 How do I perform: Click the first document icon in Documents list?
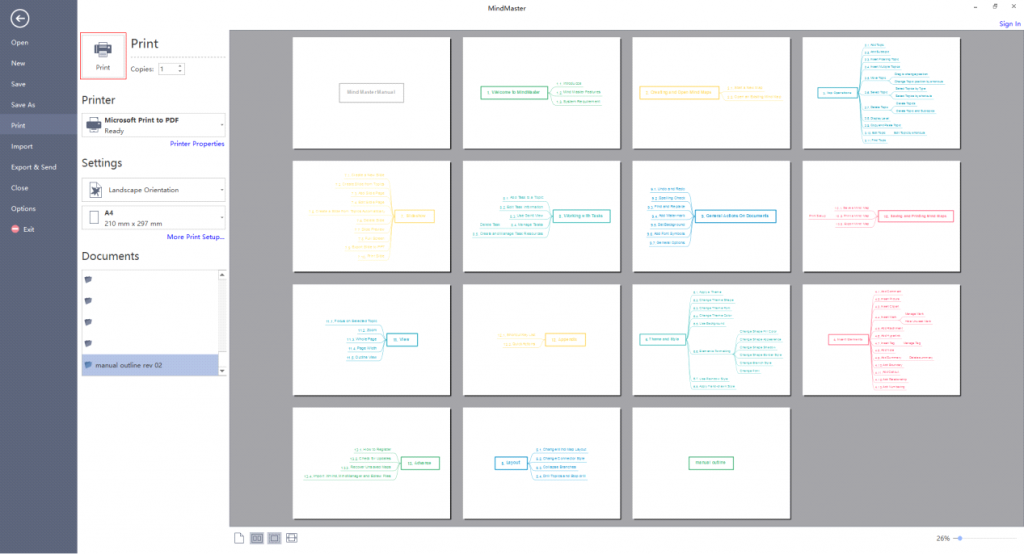[x=88, y=280]
